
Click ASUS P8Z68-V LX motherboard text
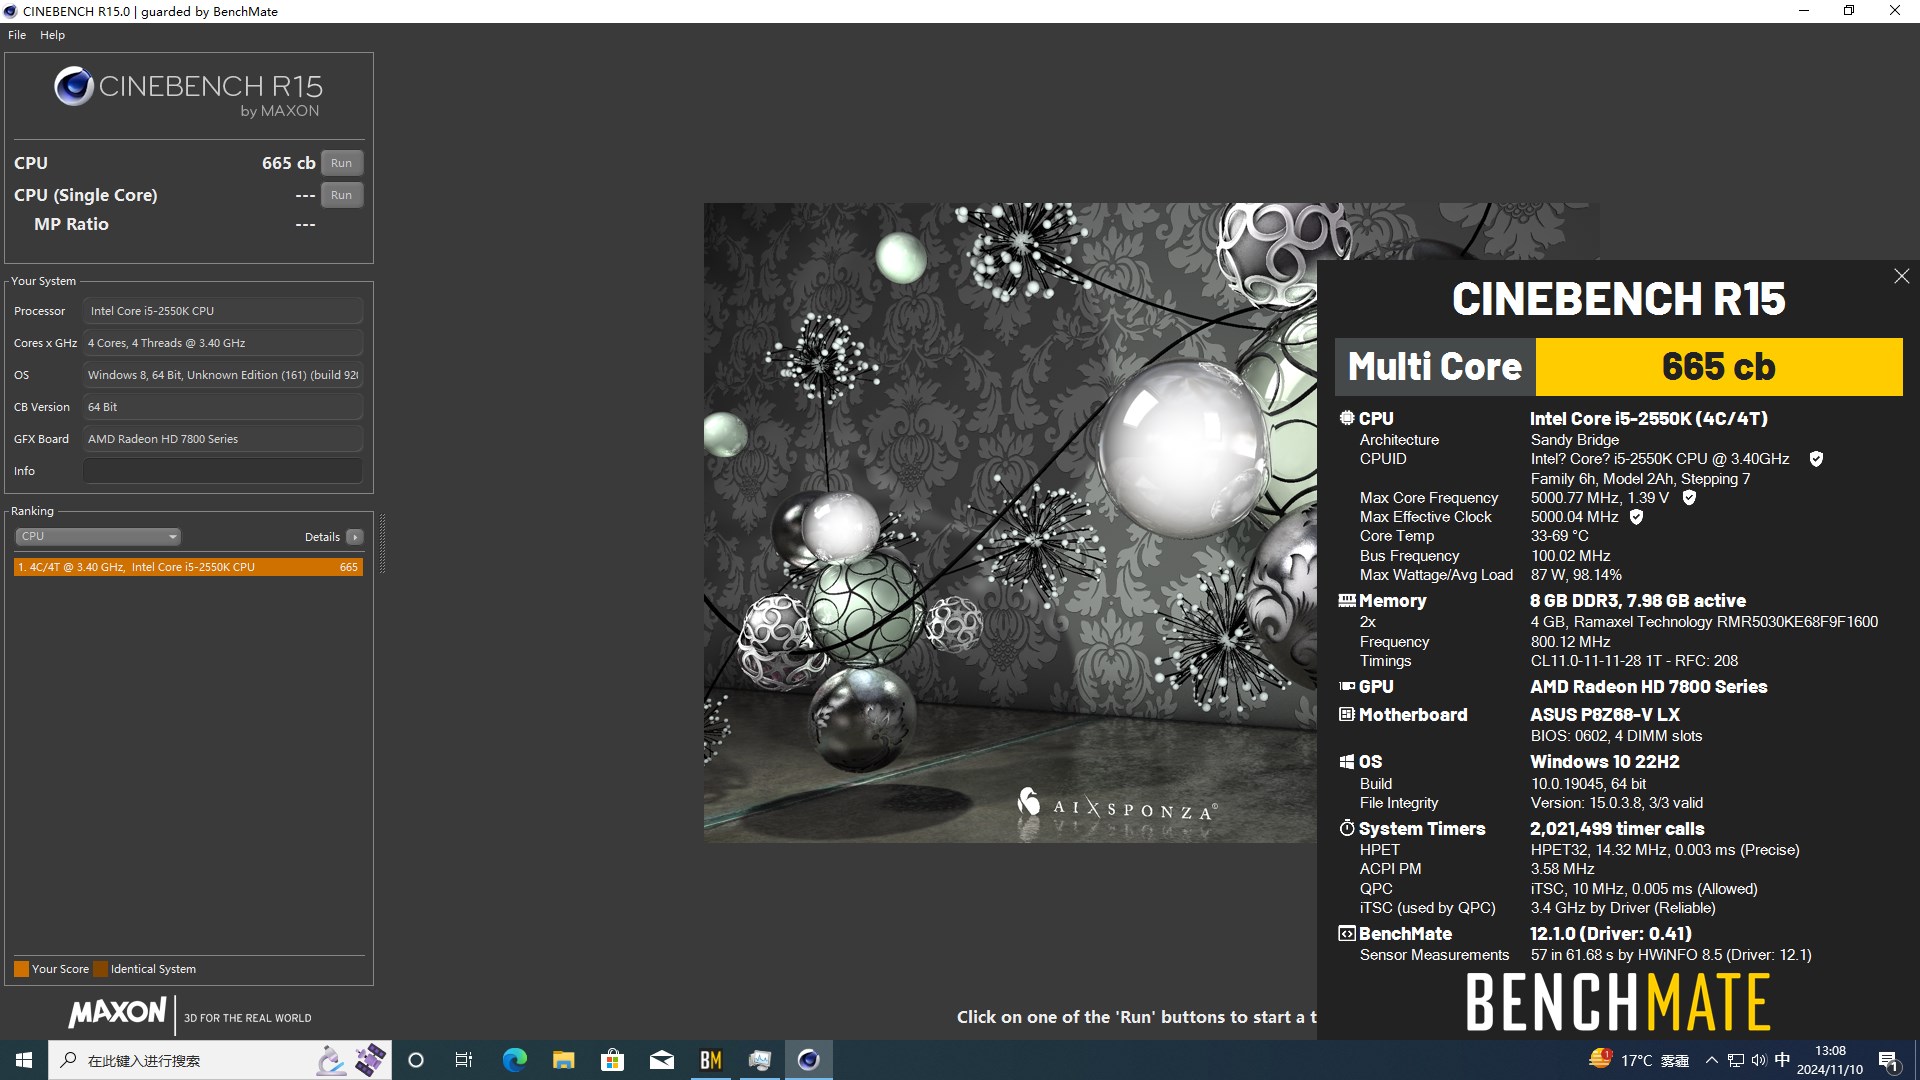click(x=1604, y=714)
